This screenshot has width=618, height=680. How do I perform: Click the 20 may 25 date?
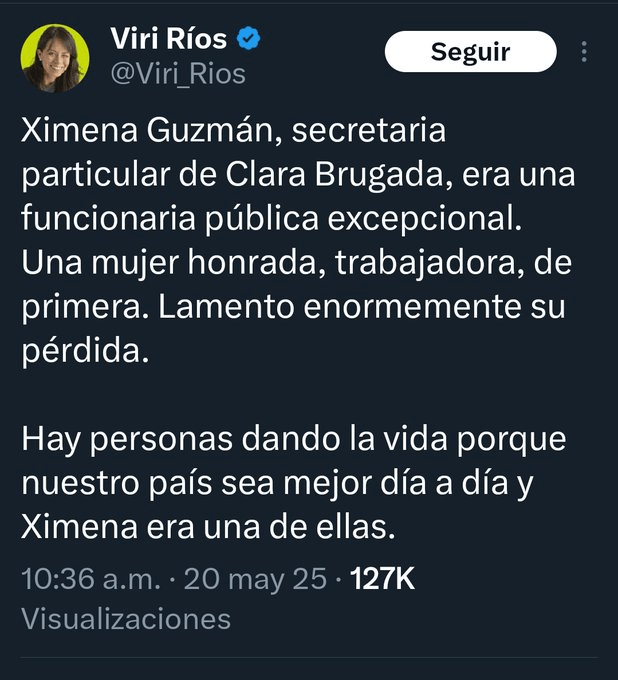255,579
